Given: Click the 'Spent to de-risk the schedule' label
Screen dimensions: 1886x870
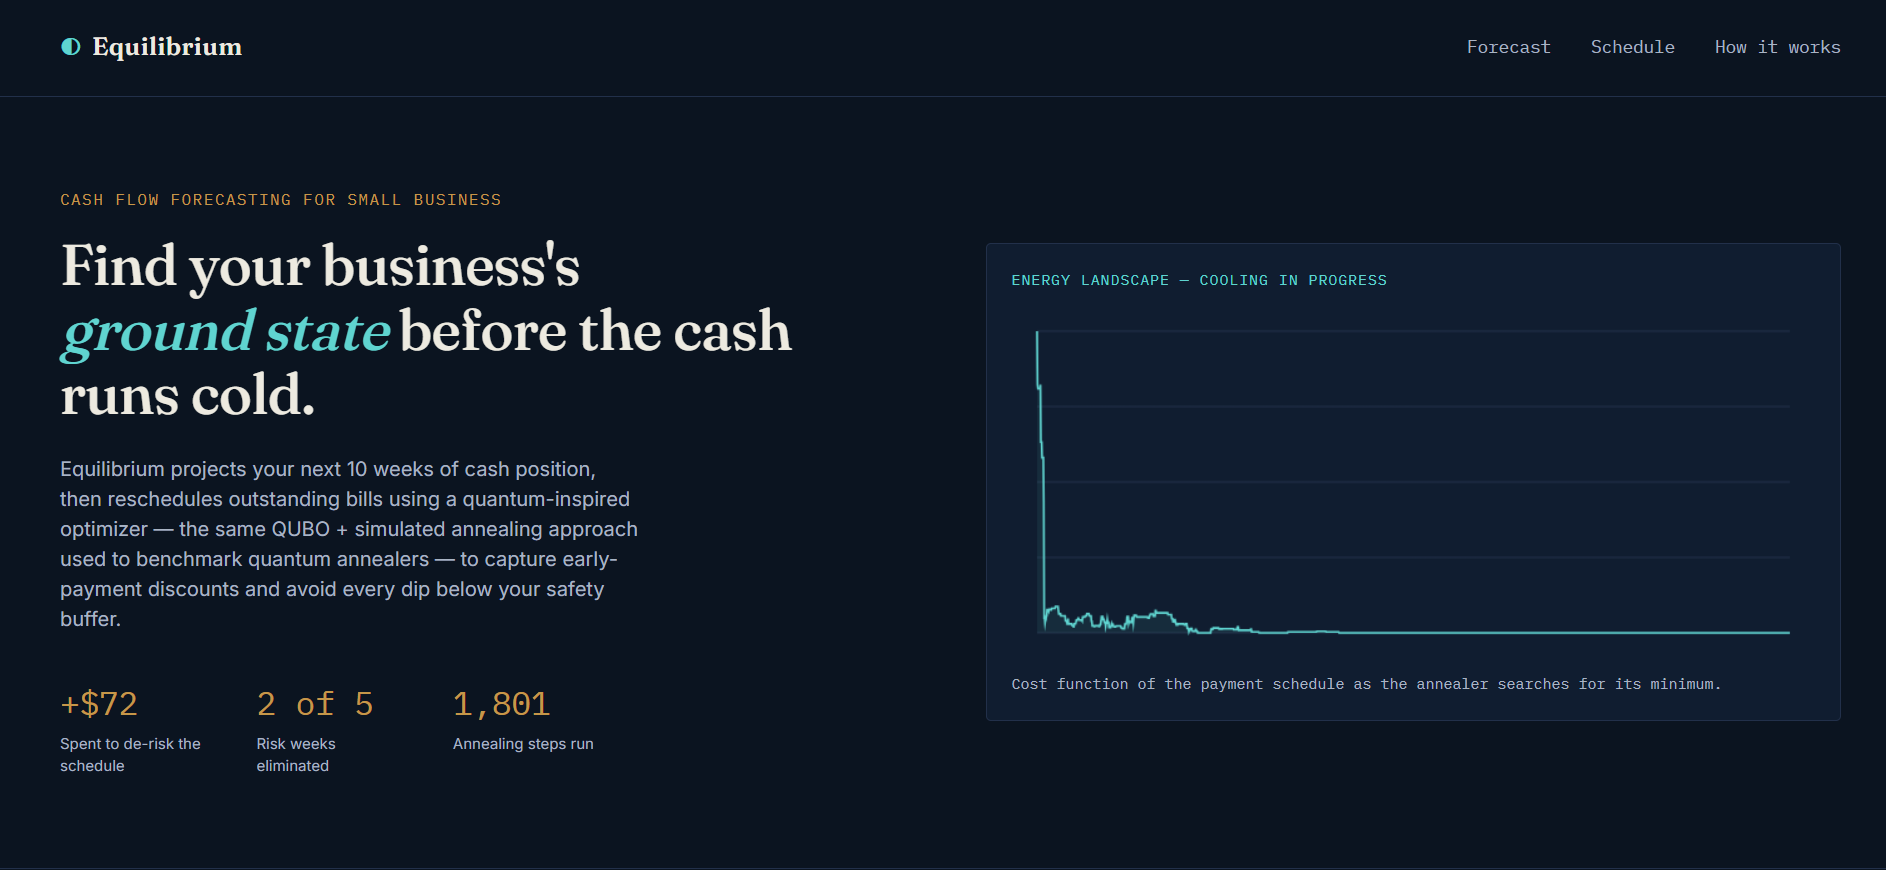Looking at the screenshot, I should point(130,755).
